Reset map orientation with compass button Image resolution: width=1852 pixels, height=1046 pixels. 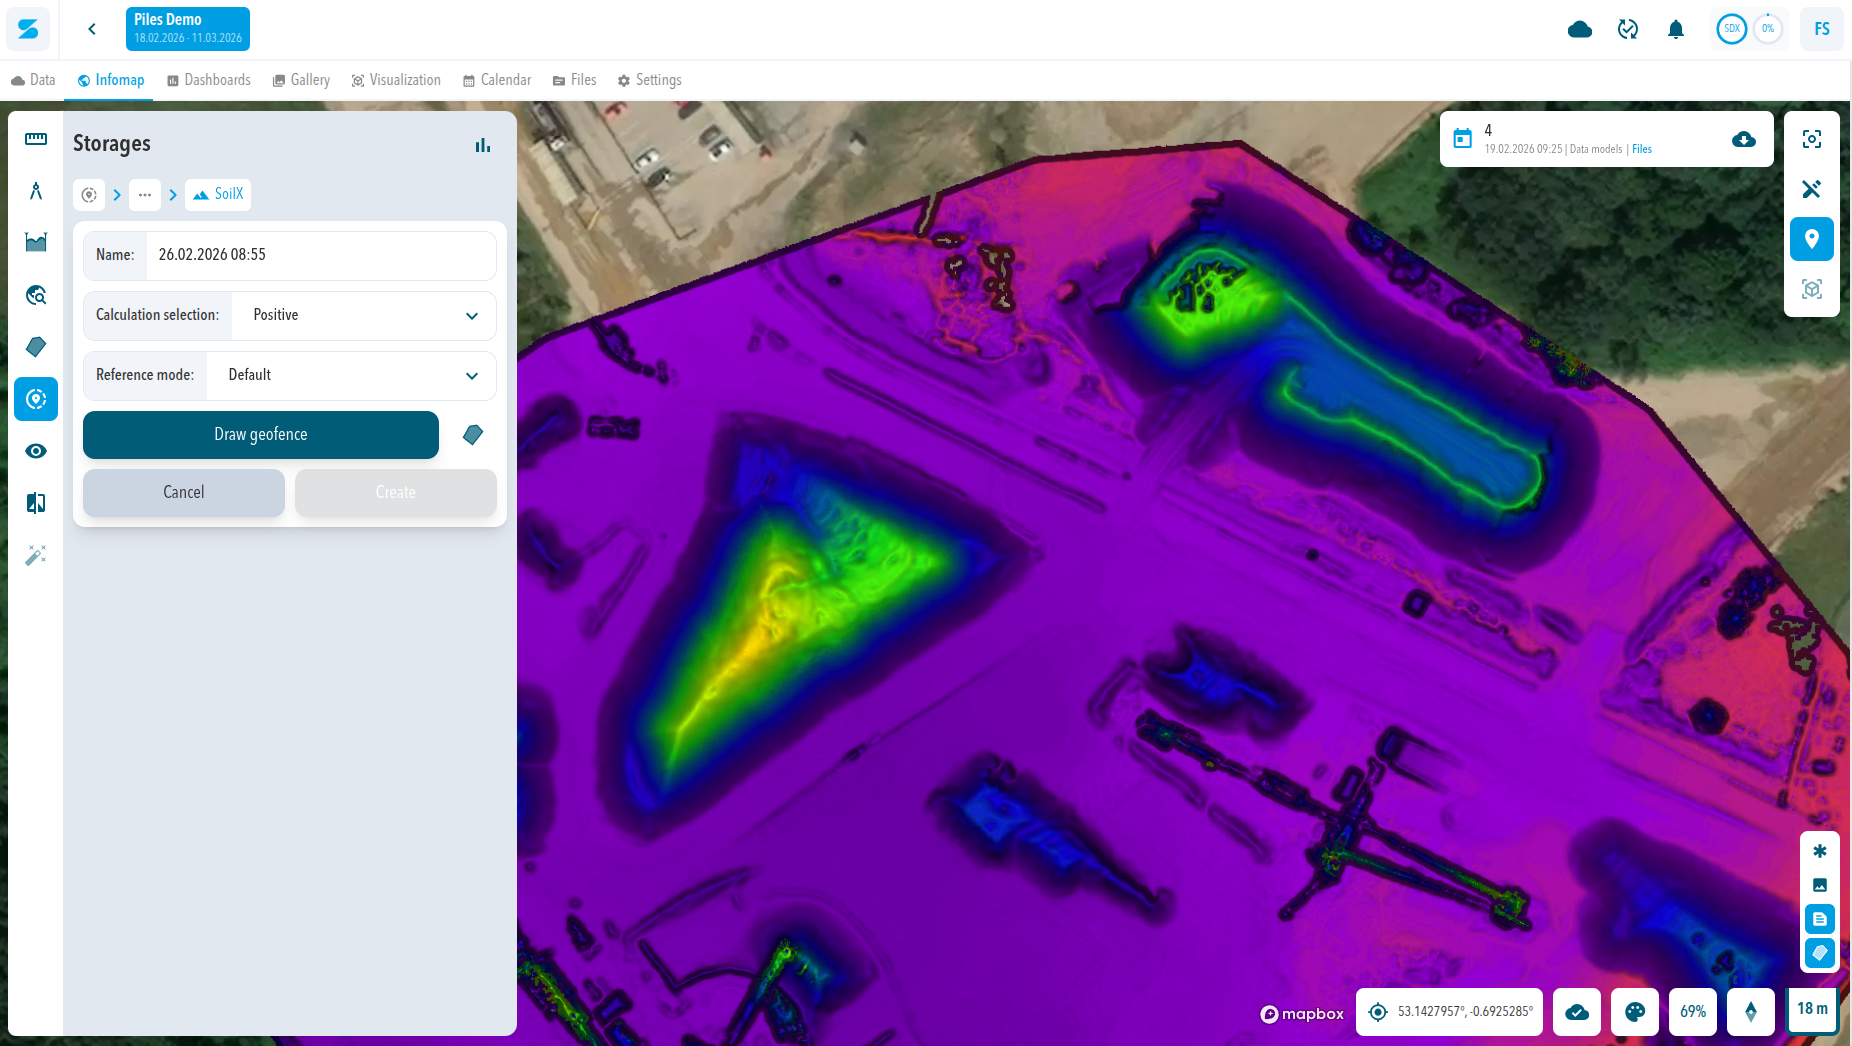click(1751, 1012)
